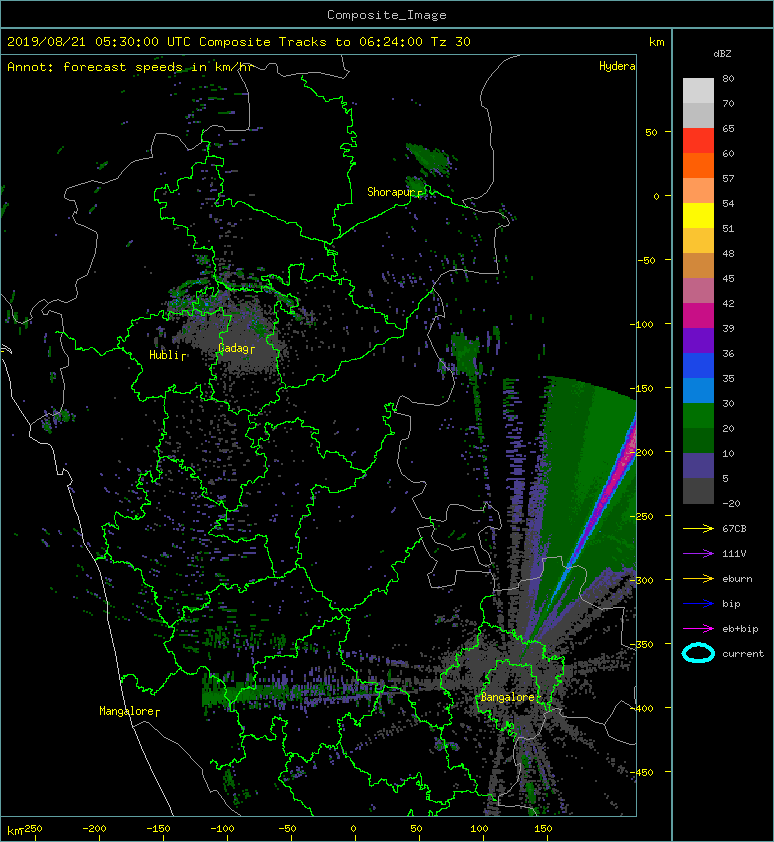Image resolution: width=774 pixels, height=842 pixels.
Task: Pick the dark orange swatch between 60 and 57
Action: click(698, 165)
